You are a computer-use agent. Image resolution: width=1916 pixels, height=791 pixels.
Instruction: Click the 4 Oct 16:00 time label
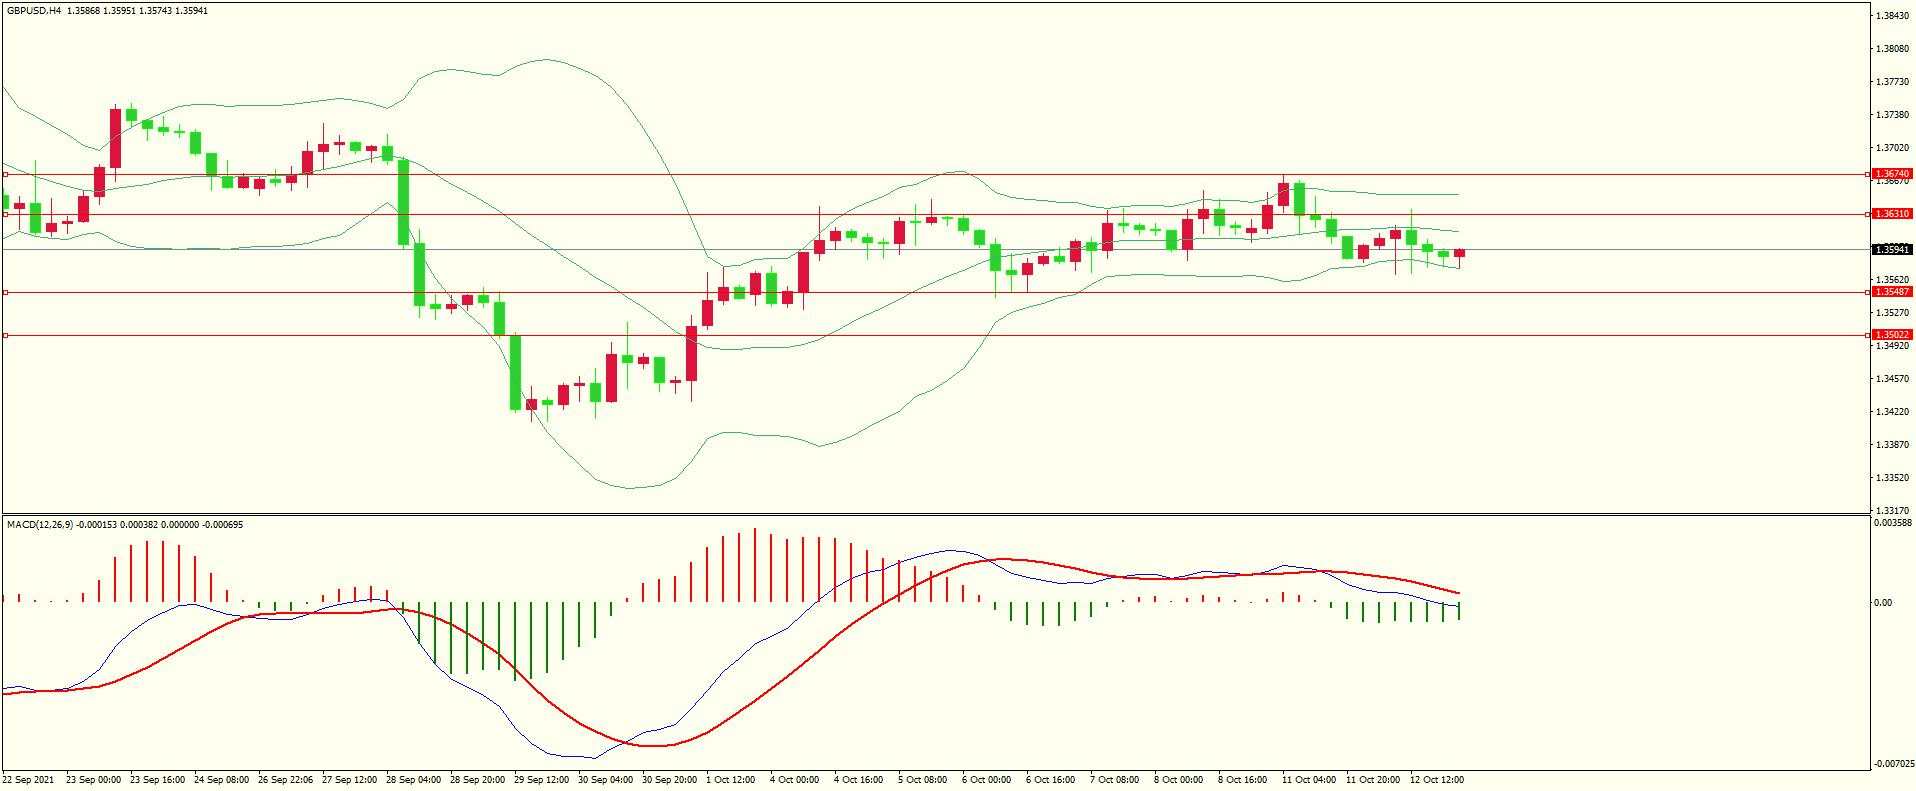coord(859,779)
